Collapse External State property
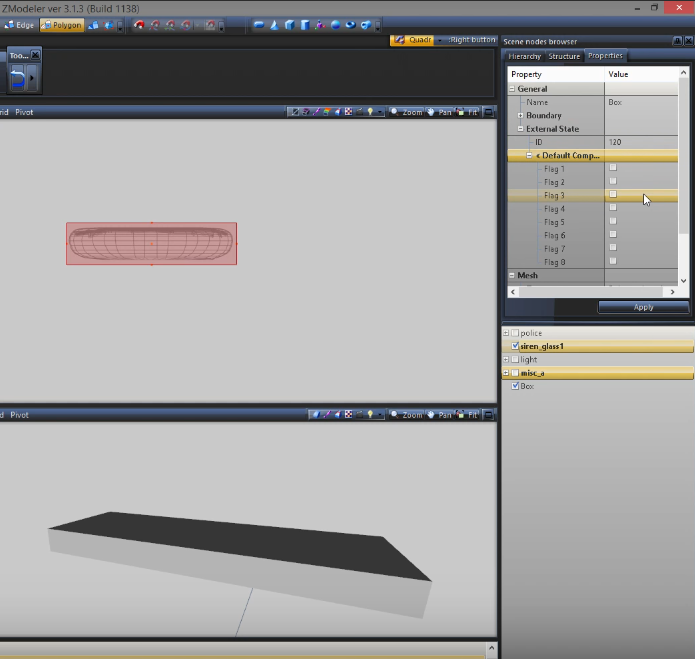Image resolution: width=695 pixels, height=659 pixels. [x=521, y=129]
